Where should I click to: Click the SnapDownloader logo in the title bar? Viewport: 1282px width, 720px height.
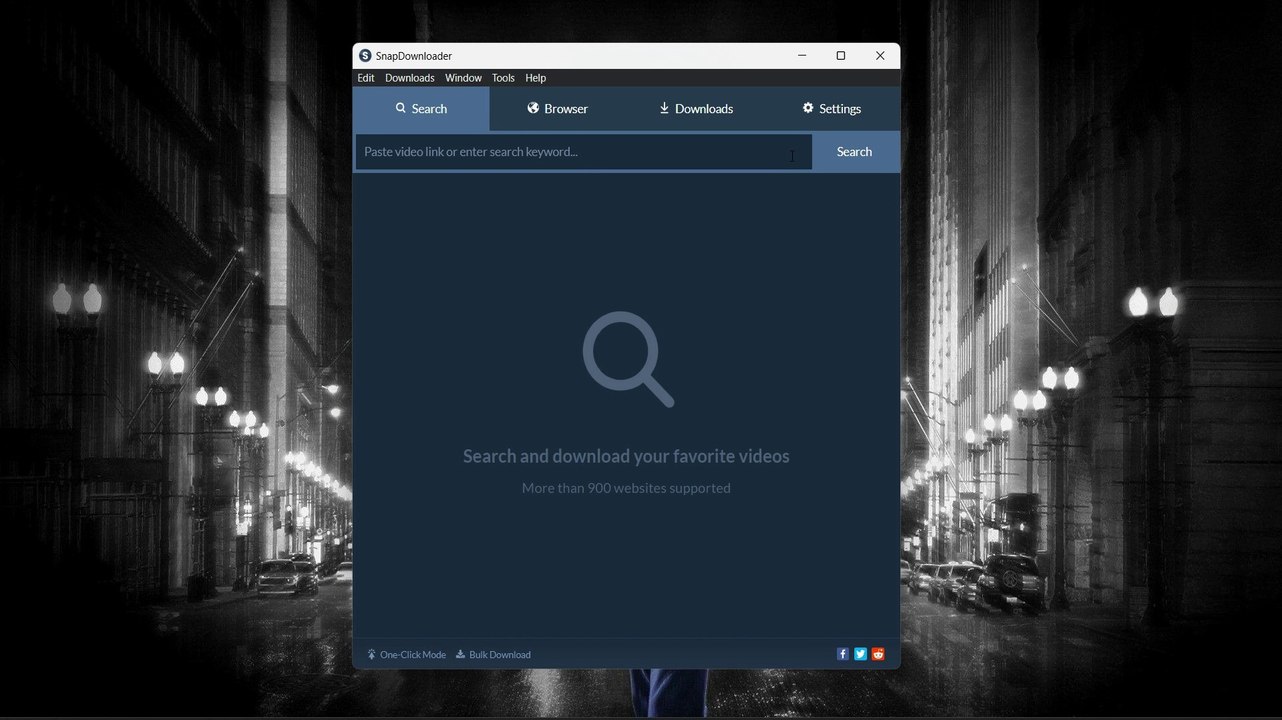click(x=365, y=56)
